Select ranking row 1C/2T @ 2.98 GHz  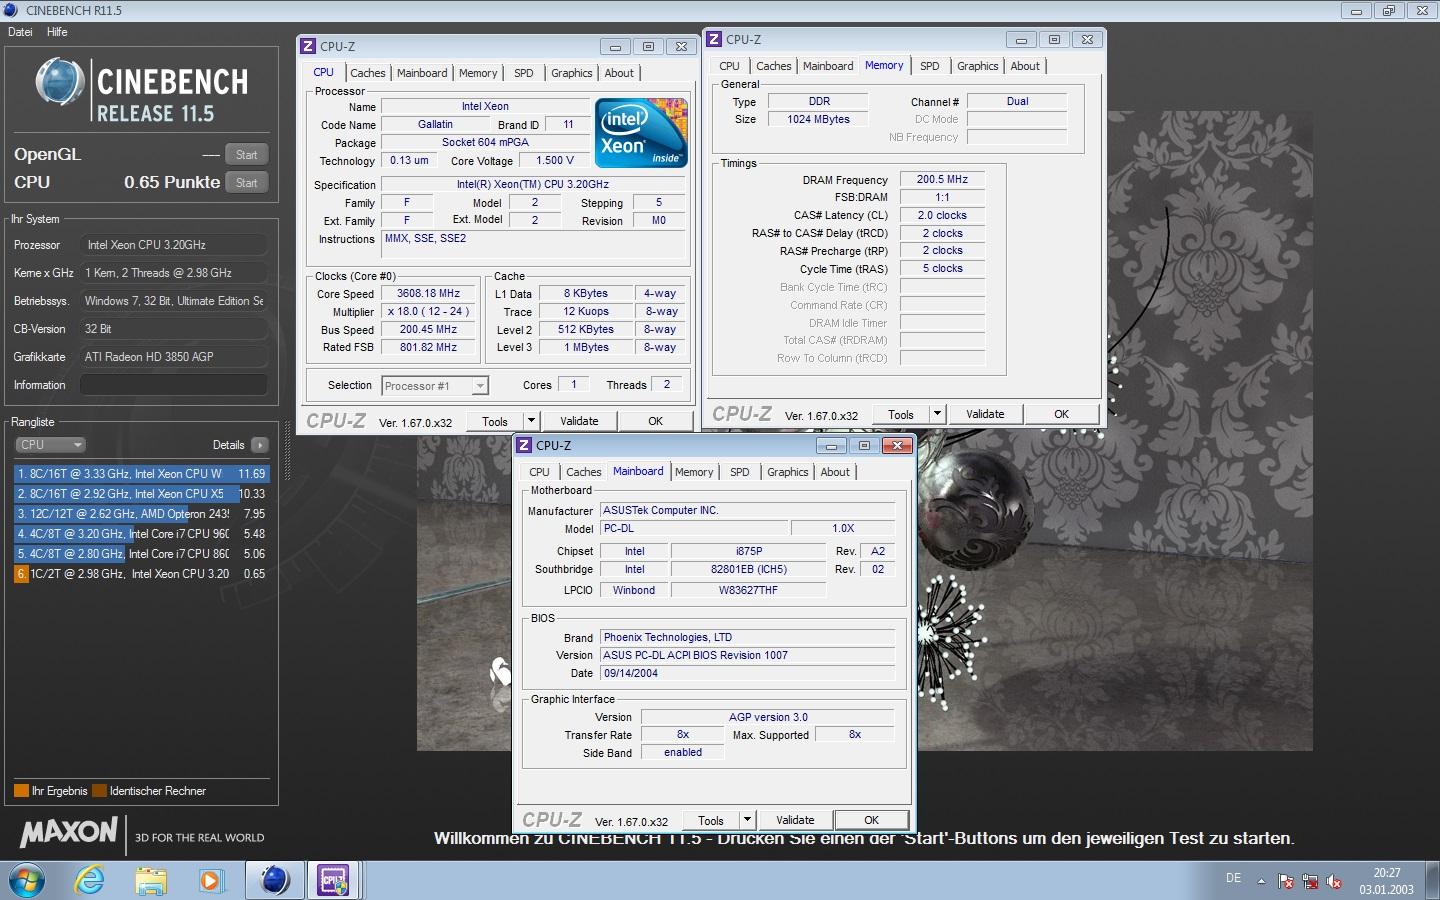141,574
